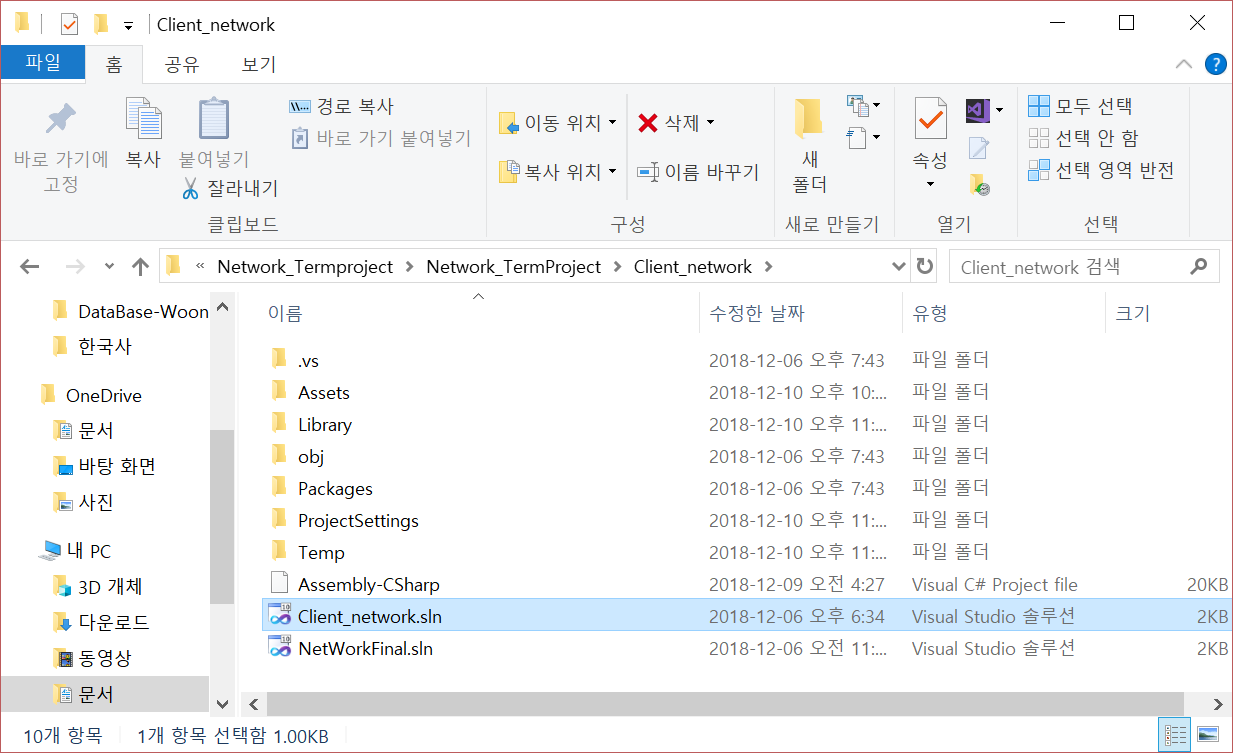Open the address bar folder history dropdown
1233x753 pixels.
[898, 266]
